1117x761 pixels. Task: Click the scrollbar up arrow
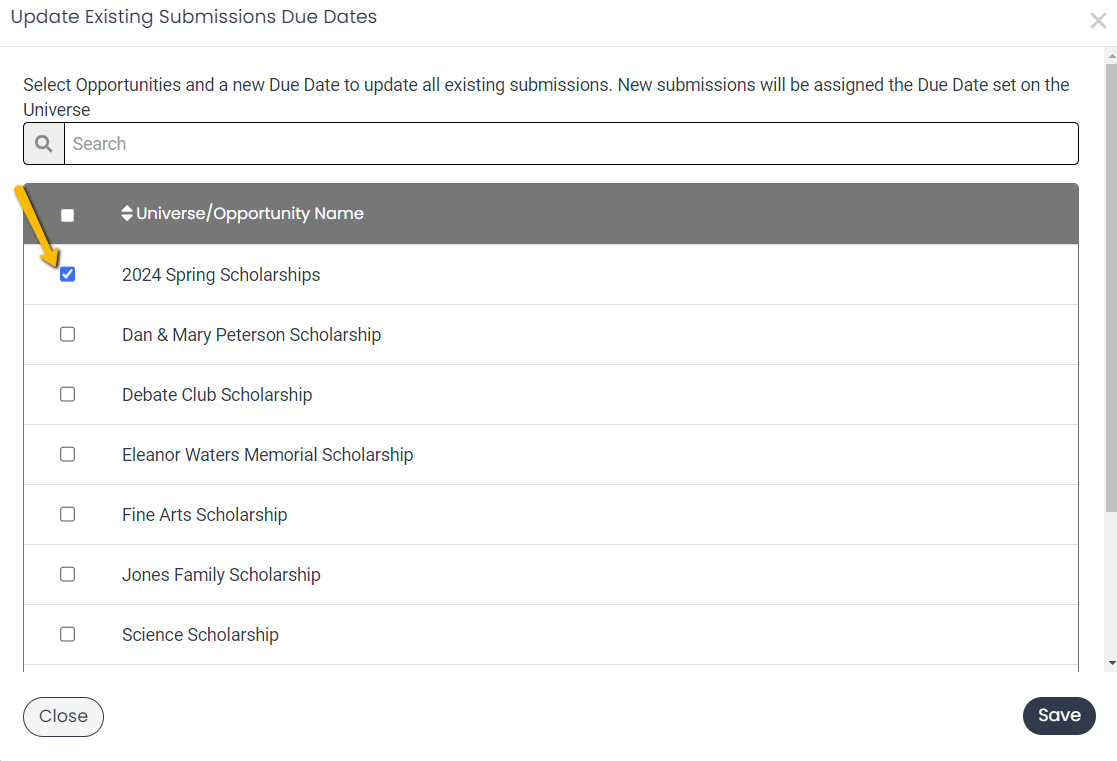[1111, 56]
